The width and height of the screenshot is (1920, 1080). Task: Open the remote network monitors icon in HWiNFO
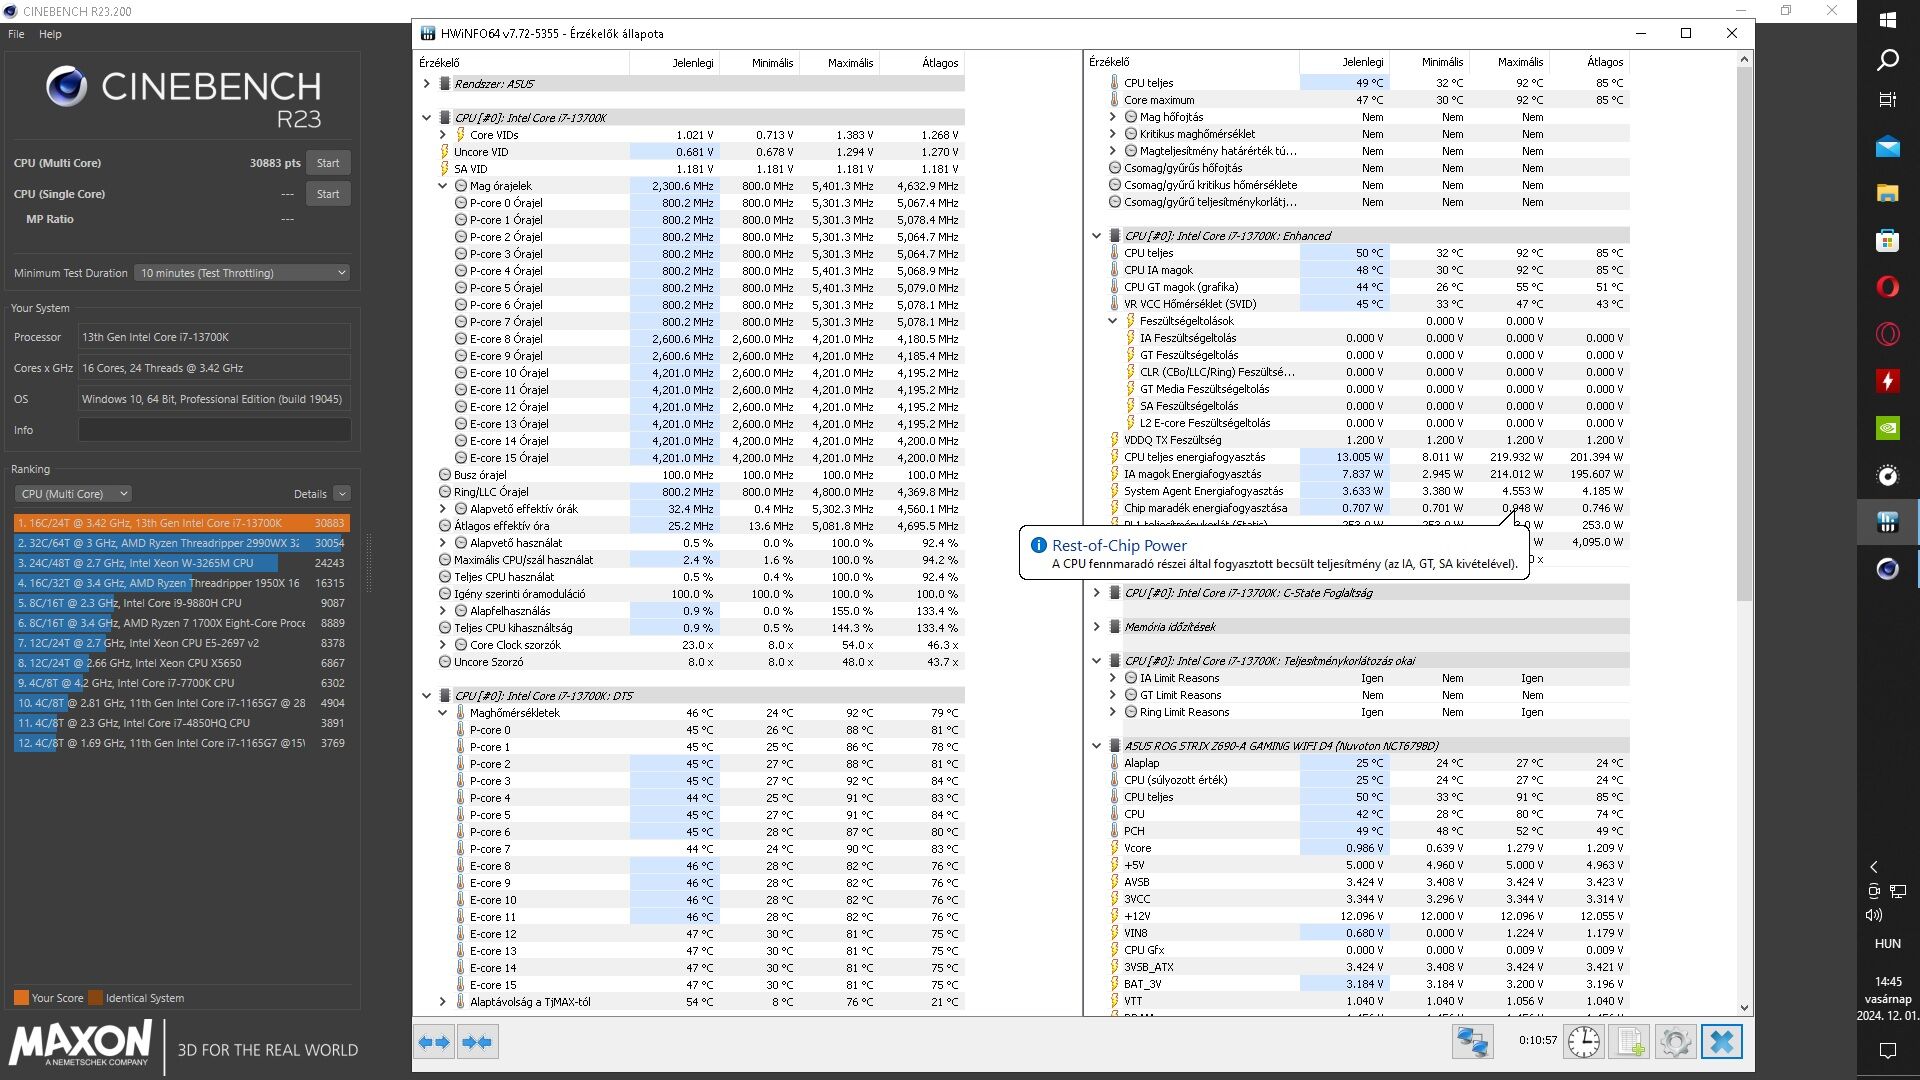[x=1472, y=1042]
